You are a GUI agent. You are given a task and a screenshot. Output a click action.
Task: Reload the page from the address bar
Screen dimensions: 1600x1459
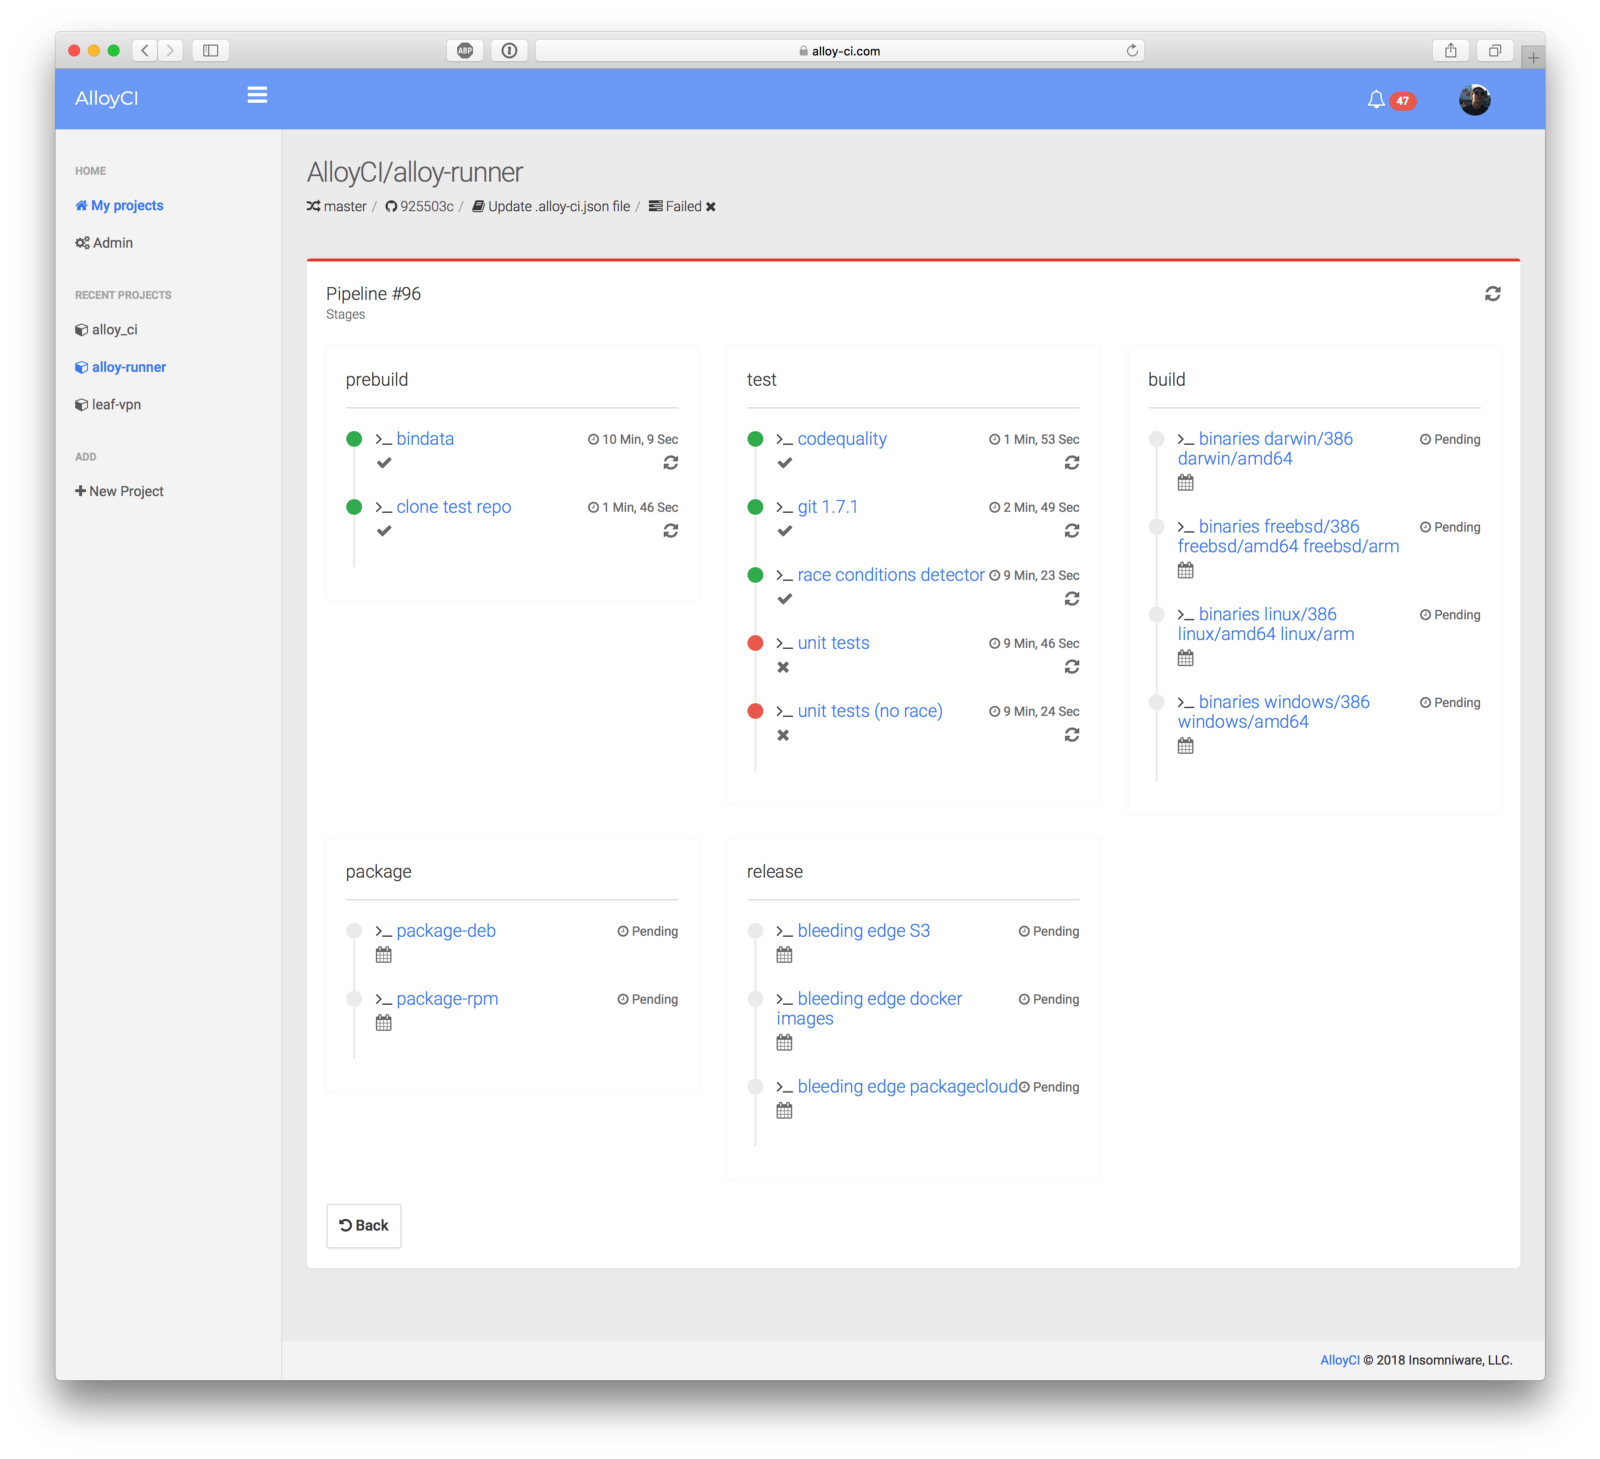coord(1132,50)
